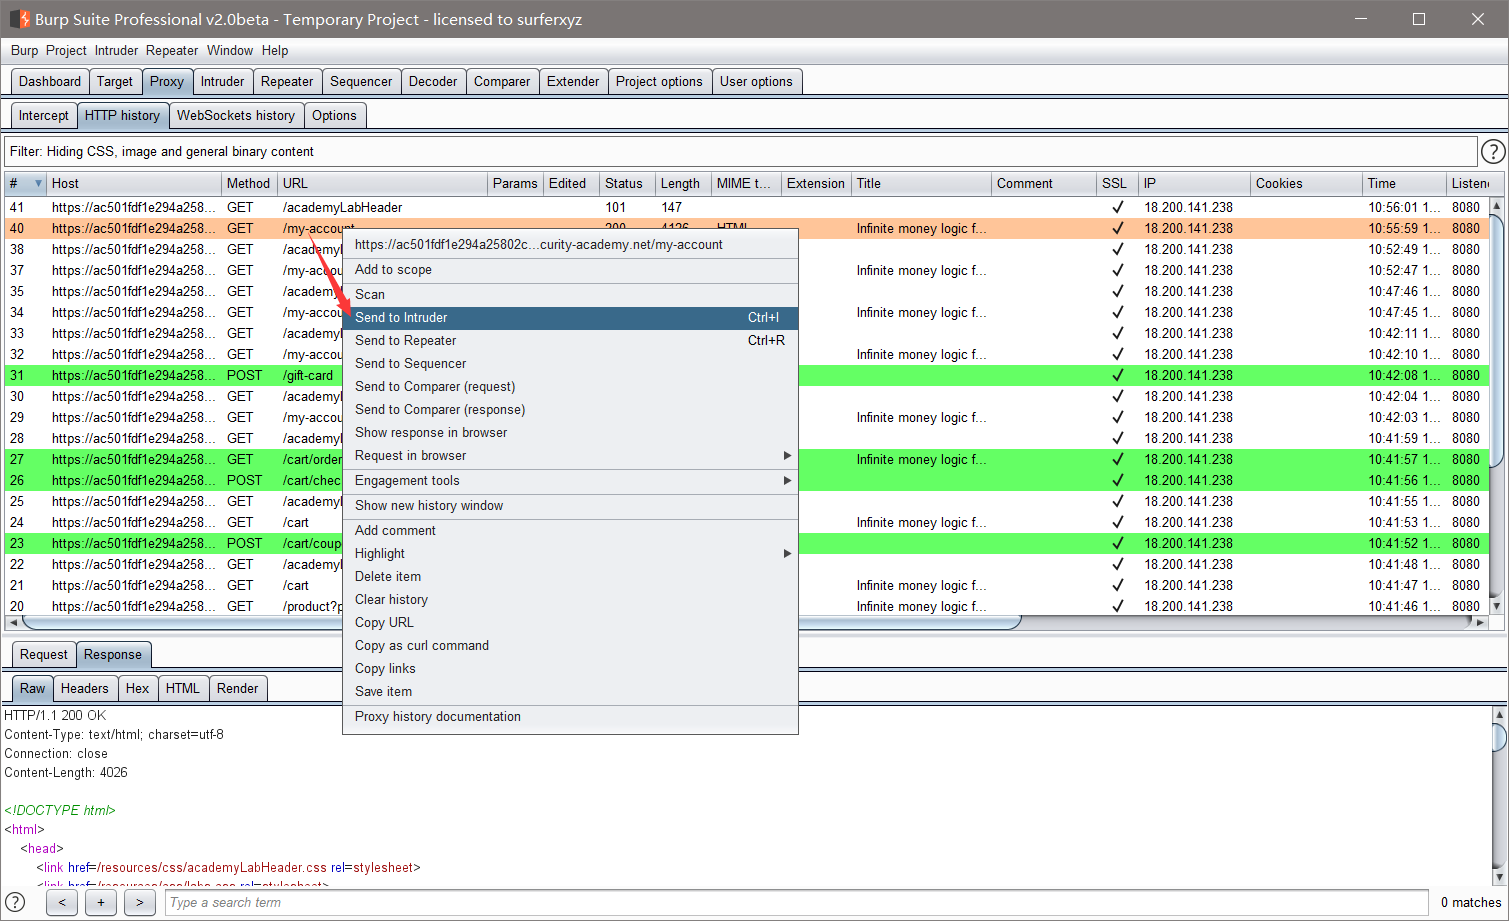This screenshot has height=921, width=1509.
Task: Switch to the Hex view of the response
Action: 138,688
